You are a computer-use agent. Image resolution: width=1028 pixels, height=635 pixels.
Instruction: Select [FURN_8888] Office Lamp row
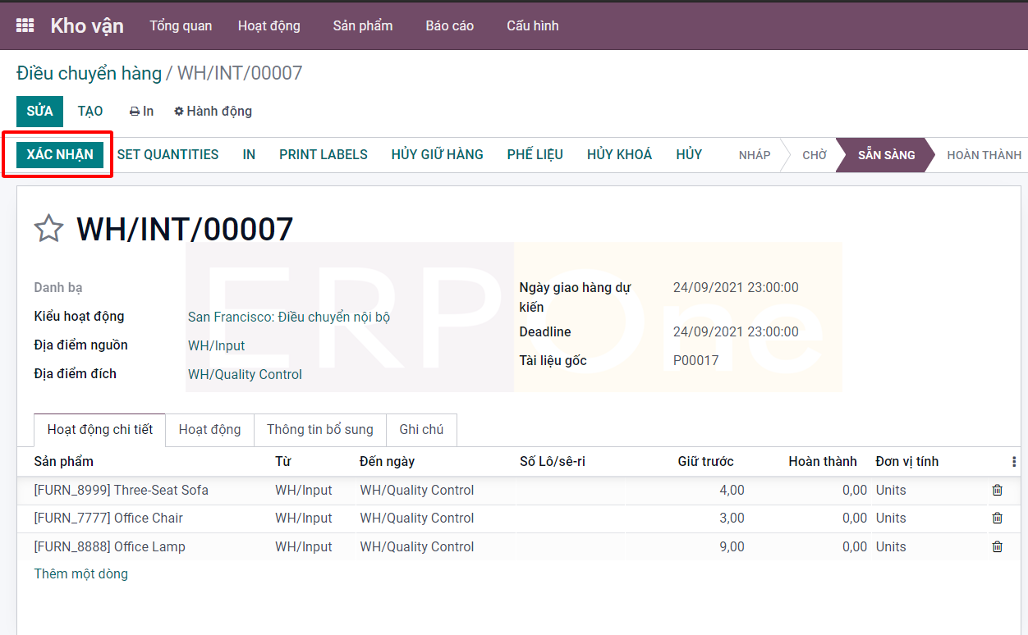pyautogui.click(x=518, y=547)
